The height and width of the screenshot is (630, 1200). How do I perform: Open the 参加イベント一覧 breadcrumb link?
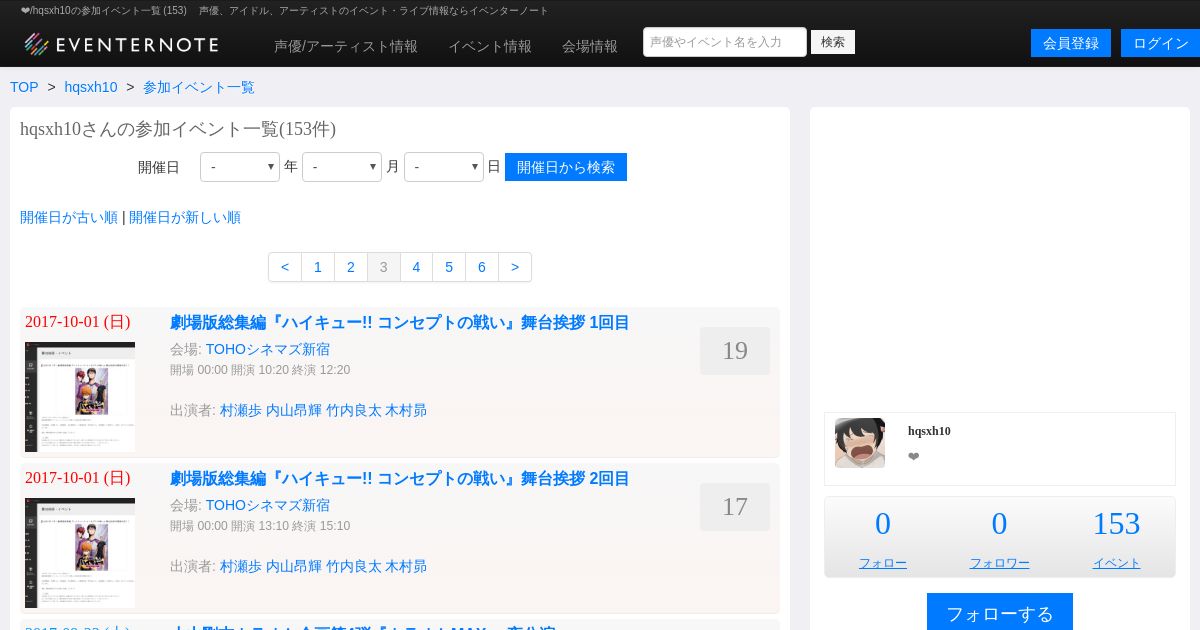[x=199, y=87]
